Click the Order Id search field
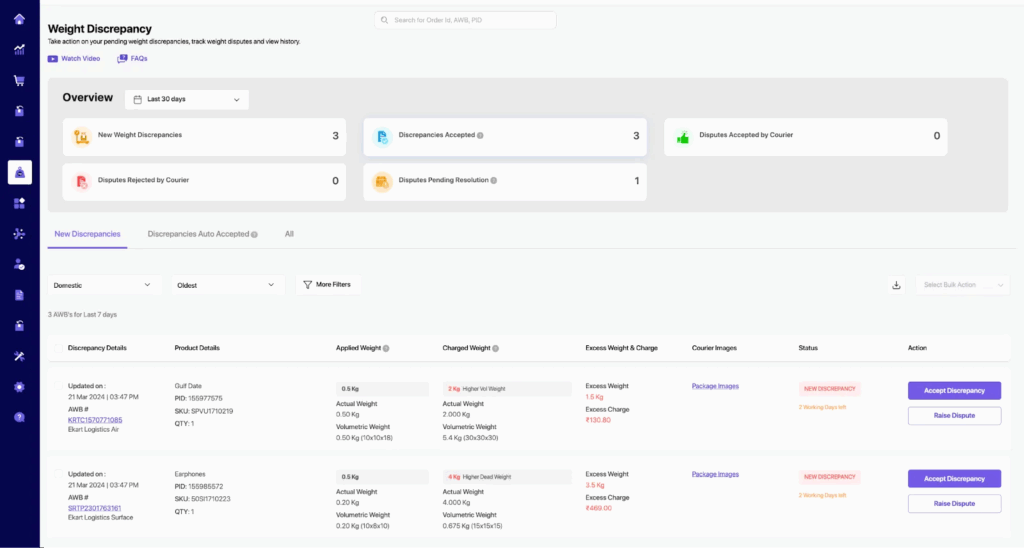This screenshot has height=548, width=1024. [x=465, y=20]
